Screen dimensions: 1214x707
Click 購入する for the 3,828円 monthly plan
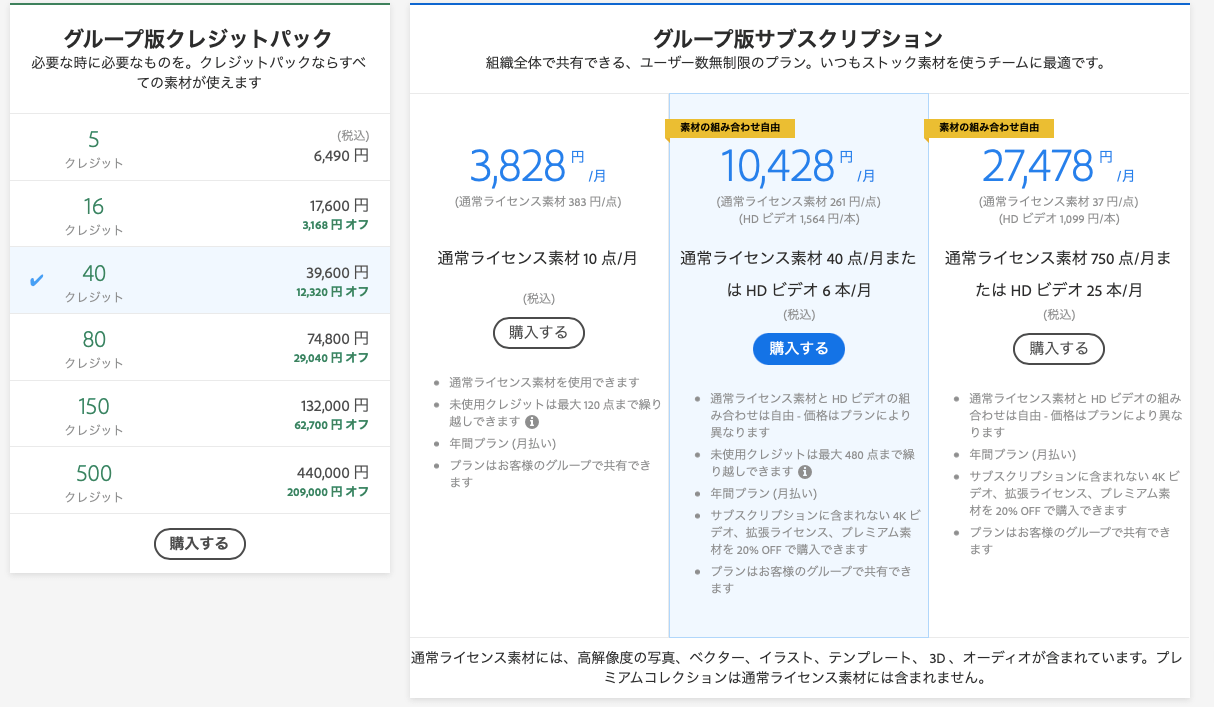(538, 333)
